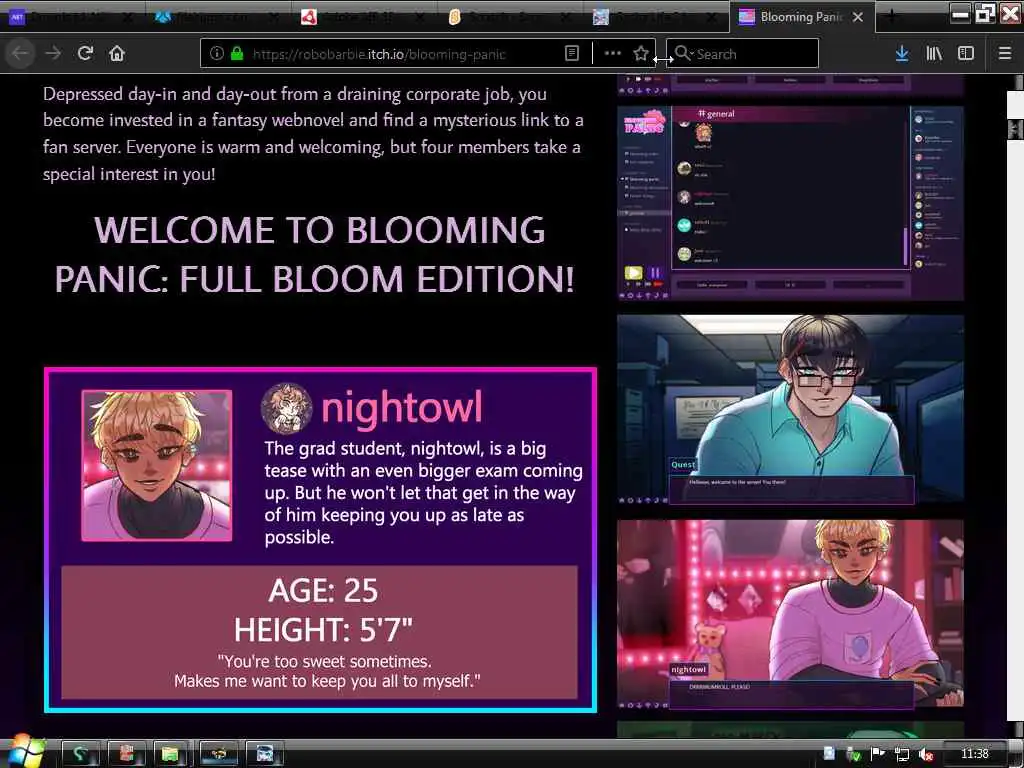The width and height of the screenshot is (1024, 768).
Task: Click the 'AGE: 25' text
Action: click(x=323, y=590)
